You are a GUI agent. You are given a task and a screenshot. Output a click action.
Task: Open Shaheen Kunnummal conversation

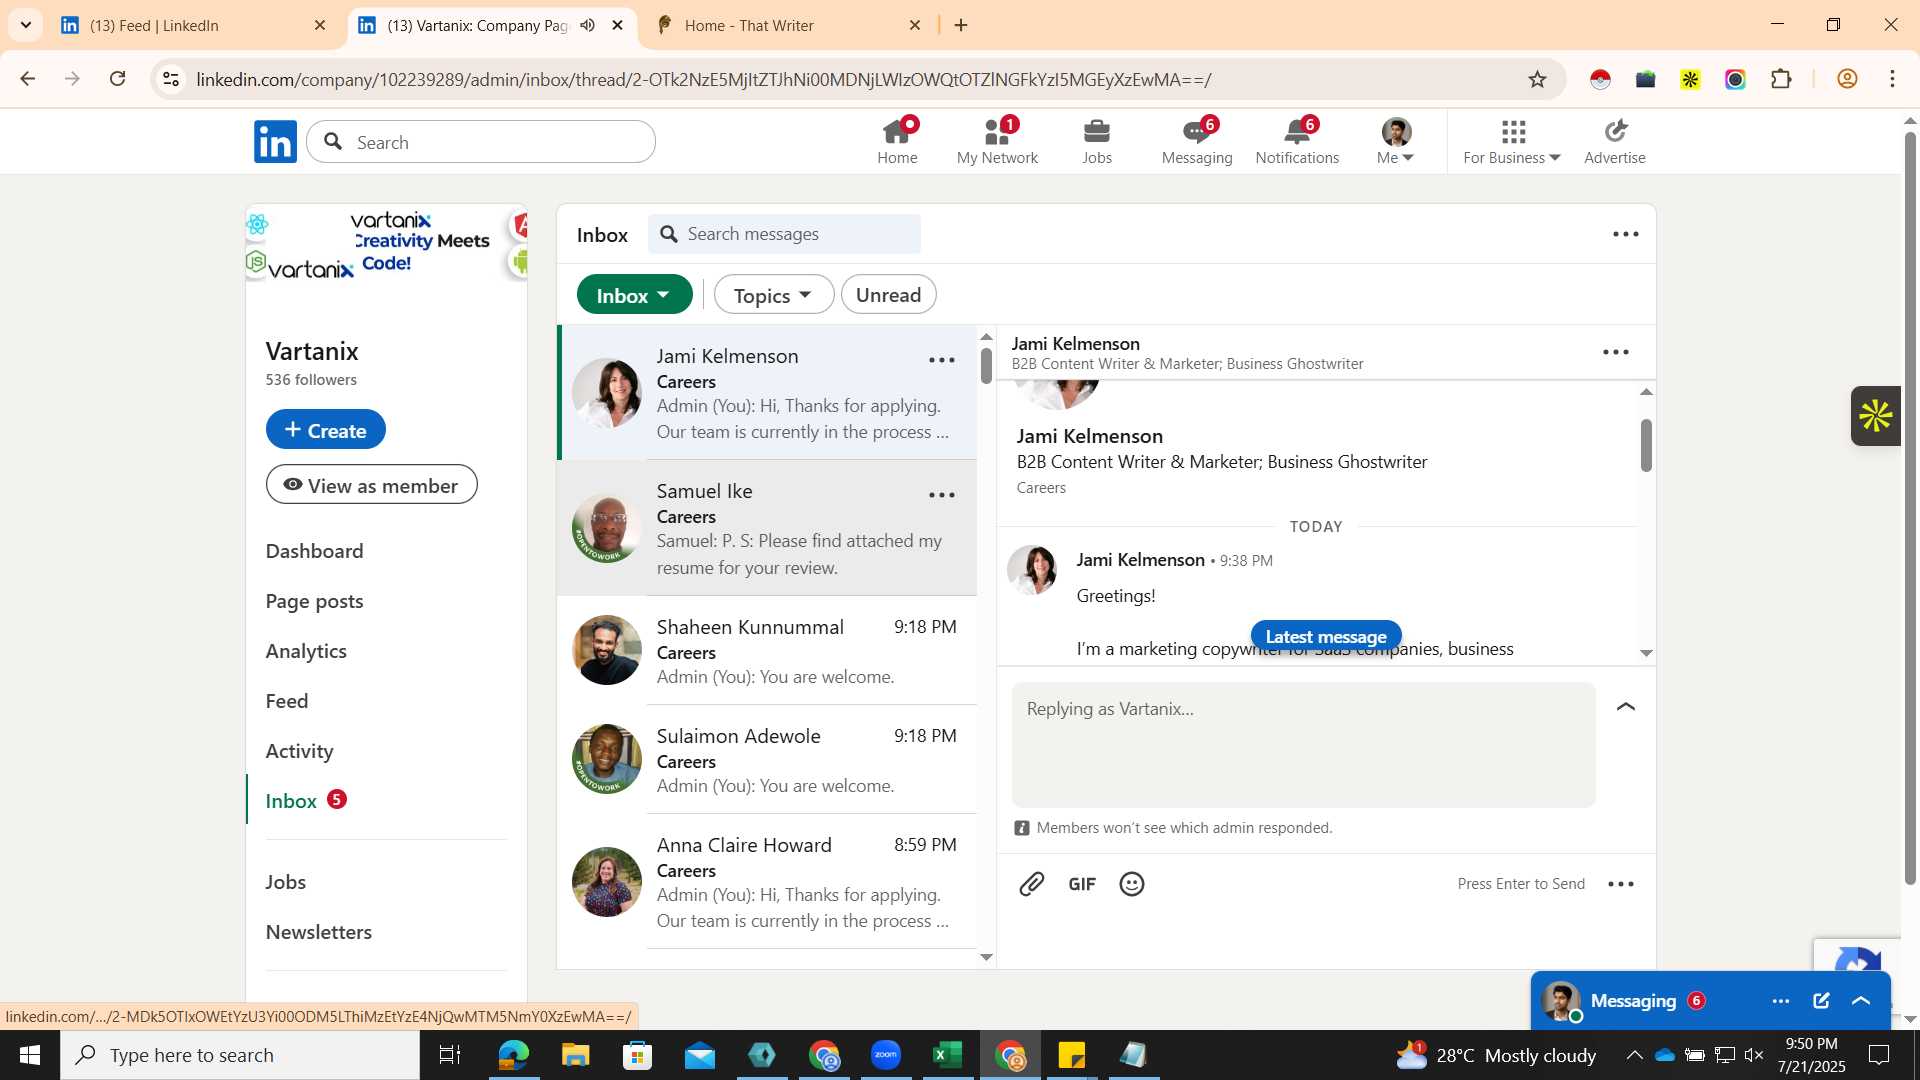click(767, 651)
